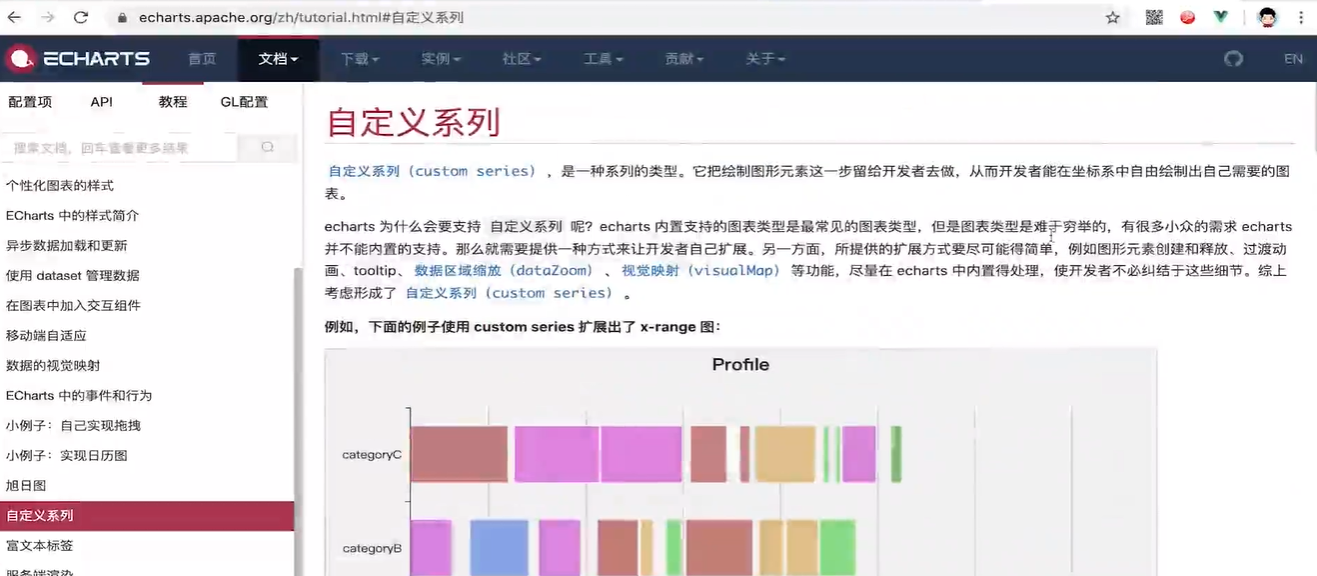
Task: Open the 首页 navigation item
Action: 202,59
